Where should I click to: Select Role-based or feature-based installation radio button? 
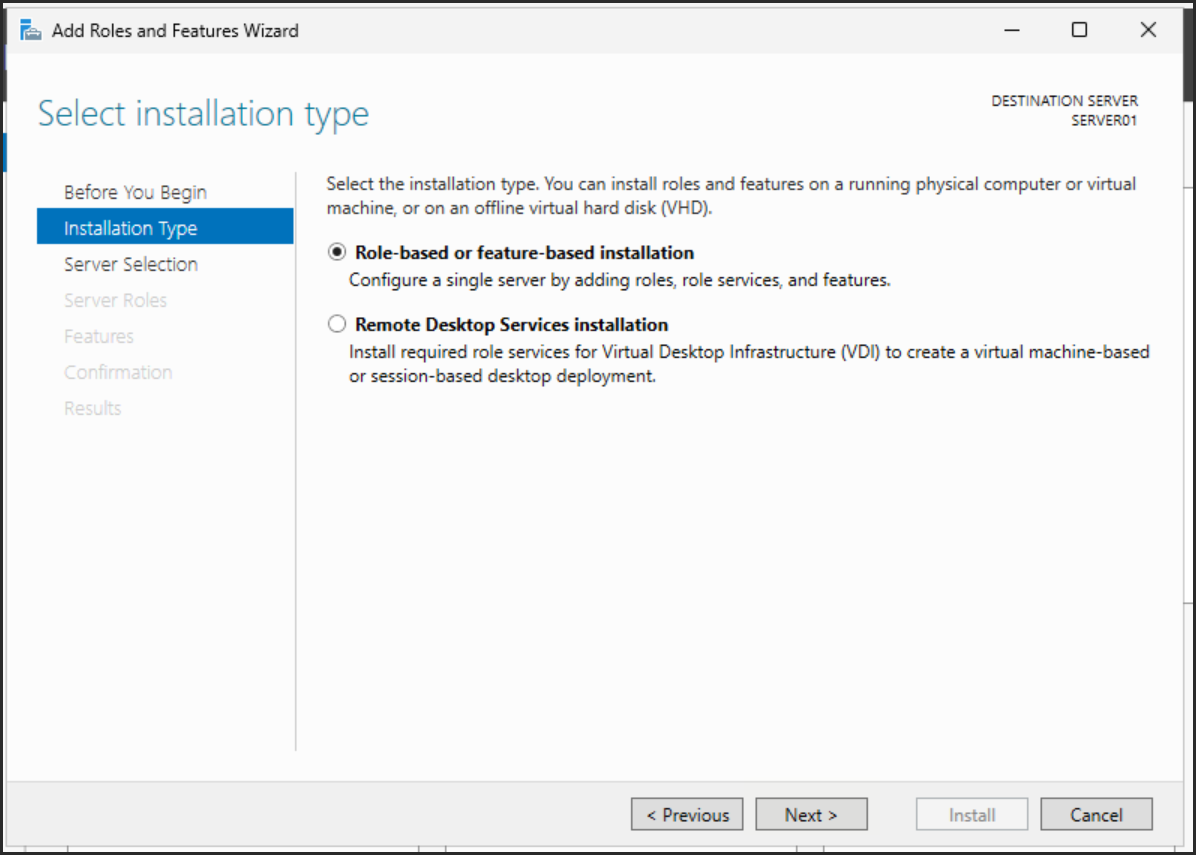pyautogui.click(x=337, y=253)
